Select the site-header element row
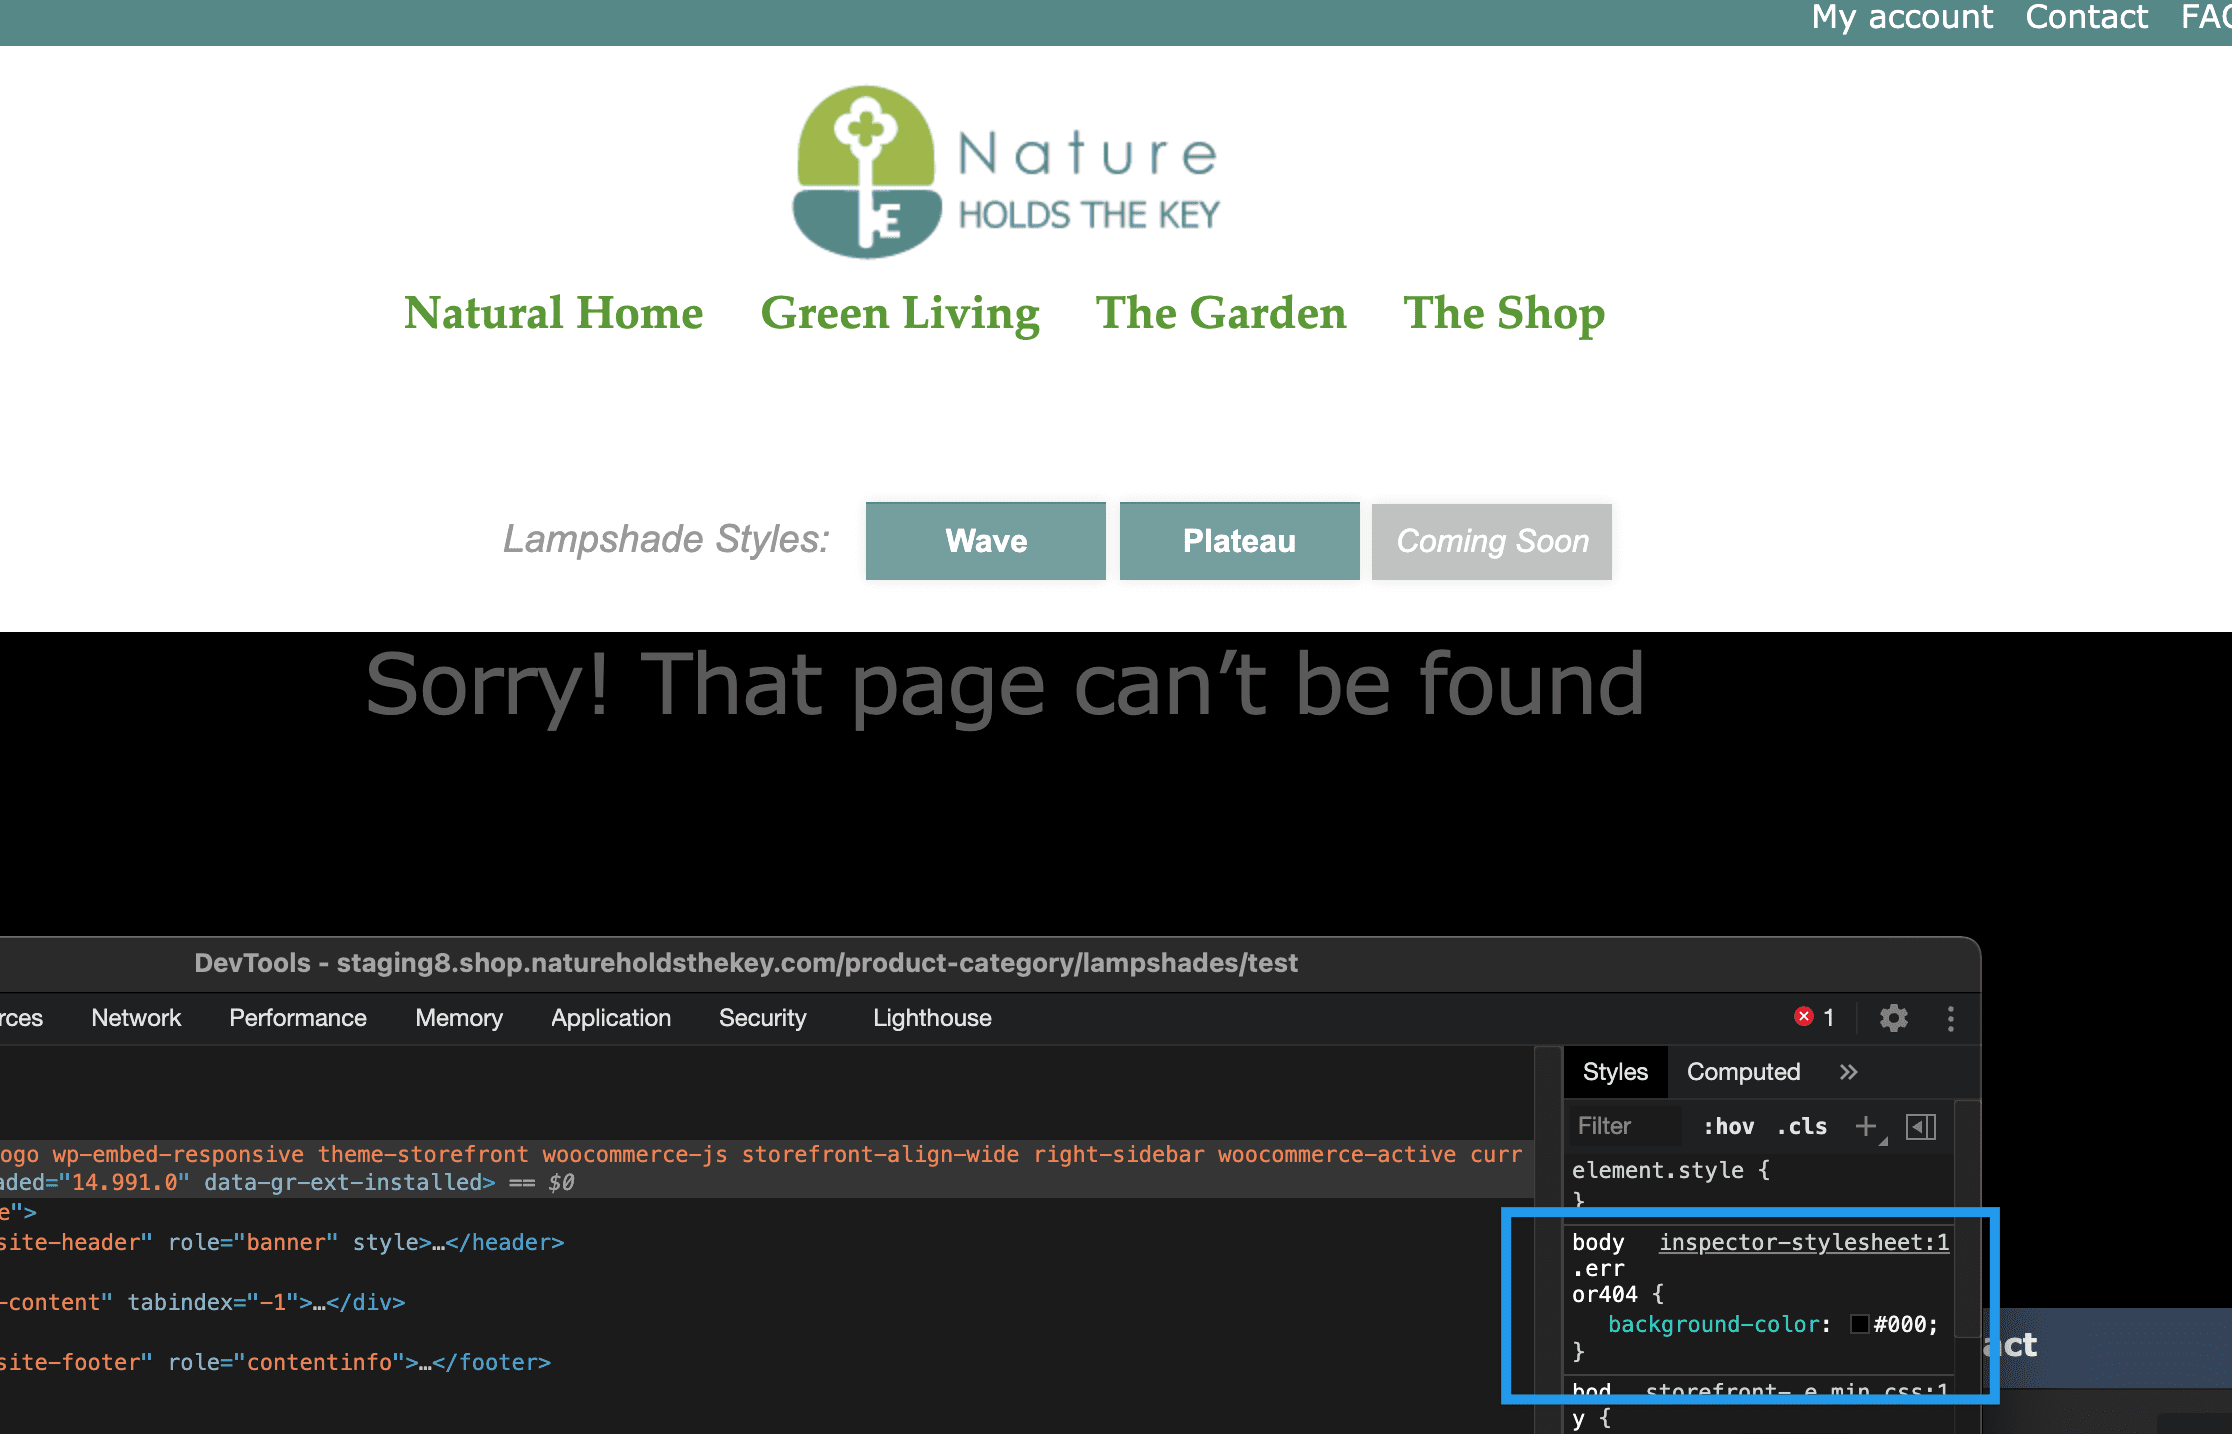This screenshot has height=1434, width=2232. pyautogui.click(x=767, y=1243)
